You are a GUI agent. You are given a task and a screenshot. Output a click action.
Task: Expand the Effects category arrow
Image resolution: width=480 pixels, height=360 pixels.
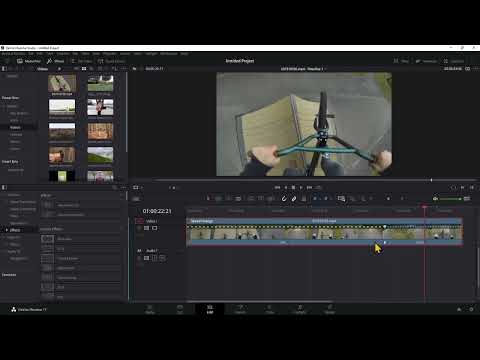point(6,230)
